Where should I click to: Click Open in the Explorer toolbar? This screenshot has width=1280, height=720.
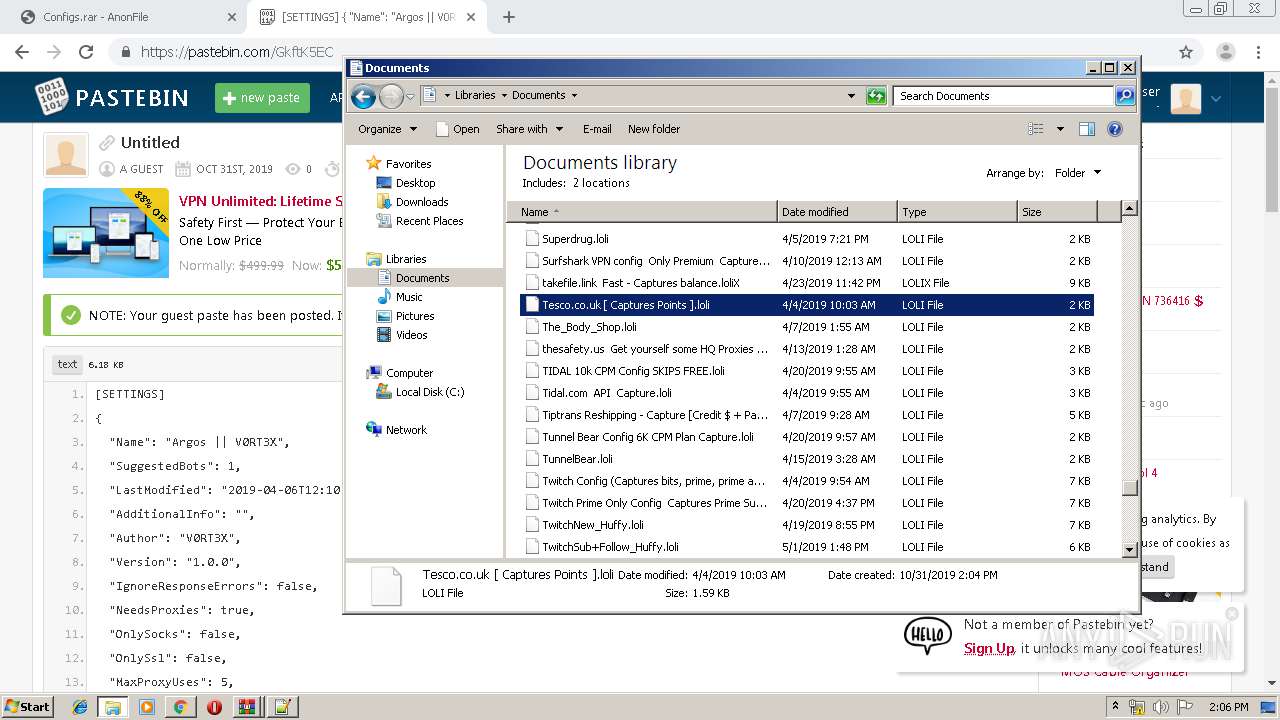click(458, 129)
